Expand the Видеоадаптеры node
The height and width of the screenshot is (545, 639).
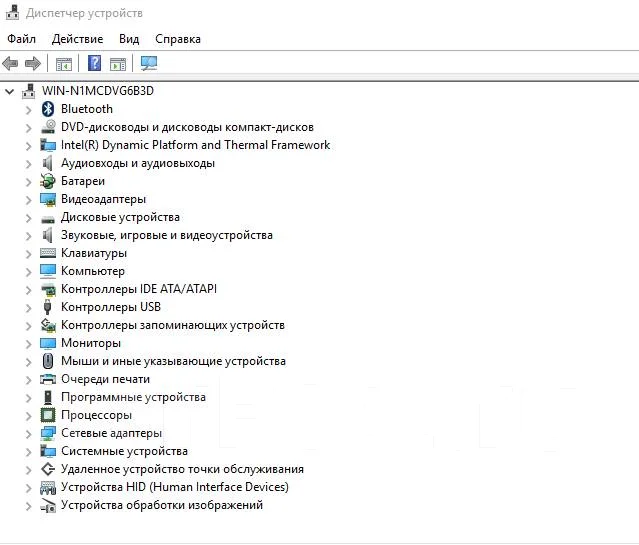point(28,200)
